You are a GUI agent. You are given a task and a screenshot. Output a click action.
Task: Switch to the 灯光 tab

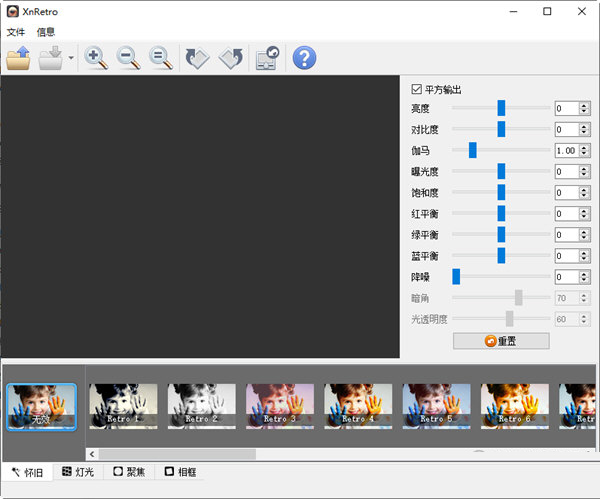[80, 471]
